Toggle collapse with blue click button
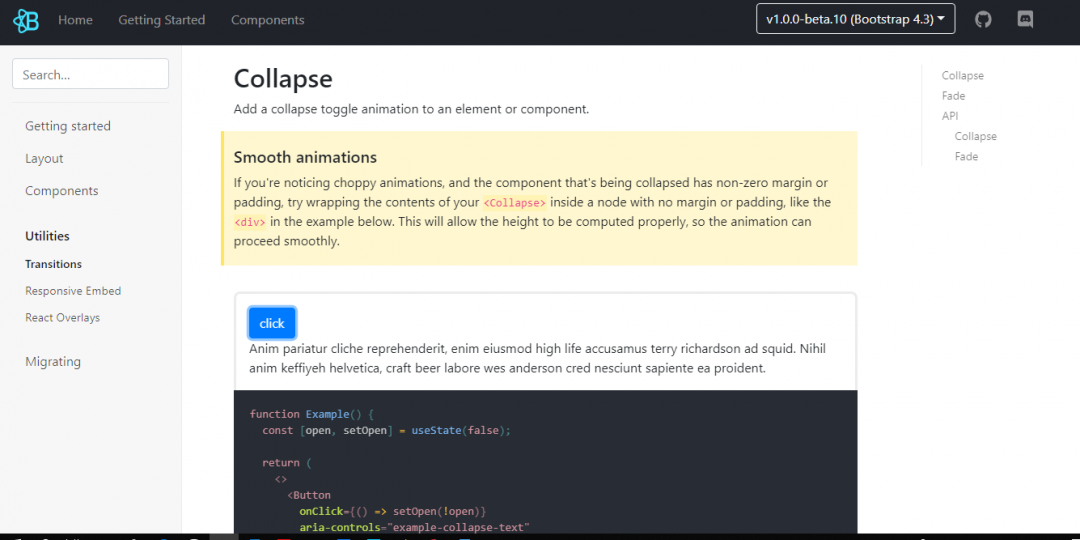This screenshot has height=540, width=1080. point(272,323)
